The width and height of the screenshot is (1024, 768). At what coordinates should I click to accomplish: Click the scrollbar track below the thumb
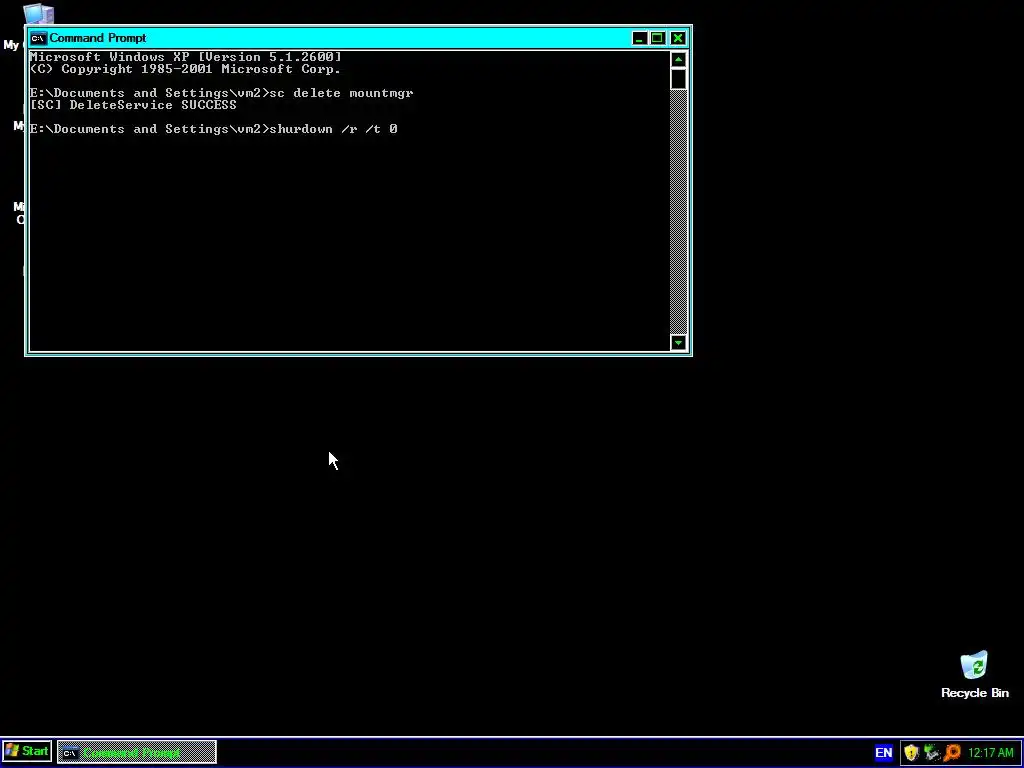679,212
